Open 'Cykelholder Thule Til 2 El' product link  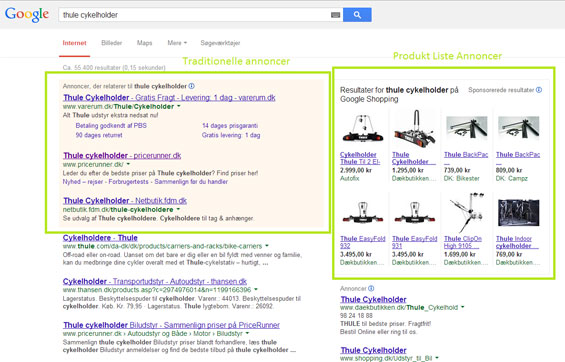(360, 158)
